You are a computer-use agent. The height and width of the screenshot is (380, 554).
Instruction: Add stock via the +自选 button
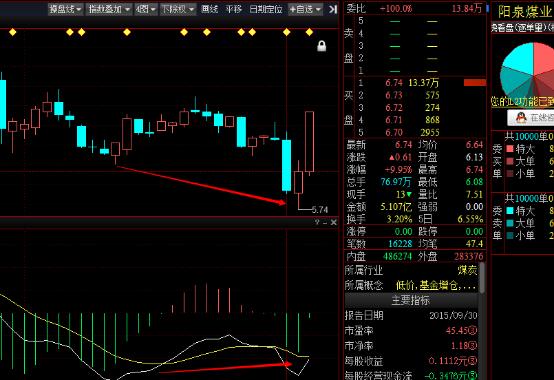[305, 9]
